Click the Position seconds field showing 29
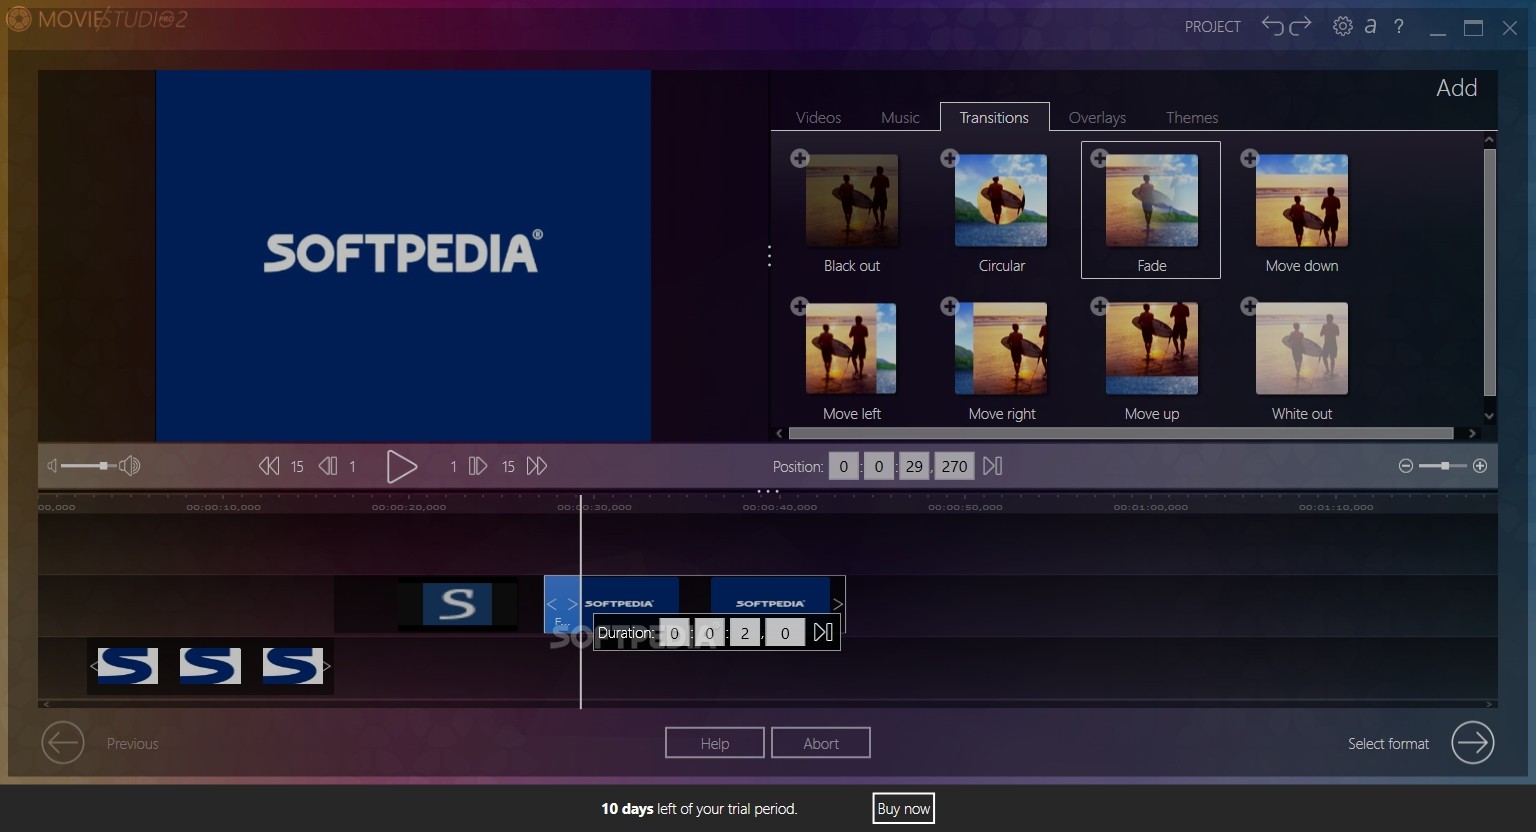 914,466
